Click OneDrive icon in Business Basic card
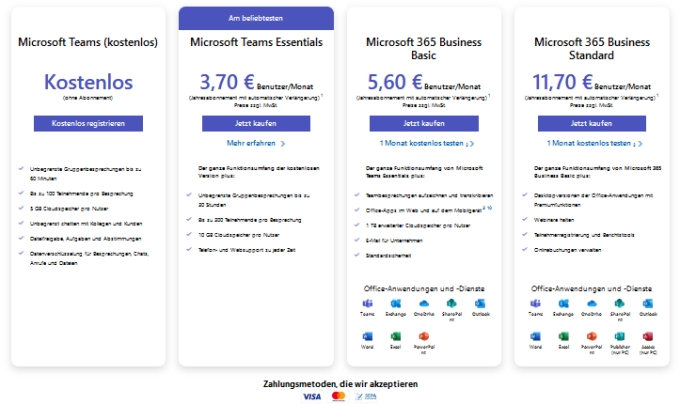Image resolution: width=680 pixels, height=404 pixels. tap(424, 303)
